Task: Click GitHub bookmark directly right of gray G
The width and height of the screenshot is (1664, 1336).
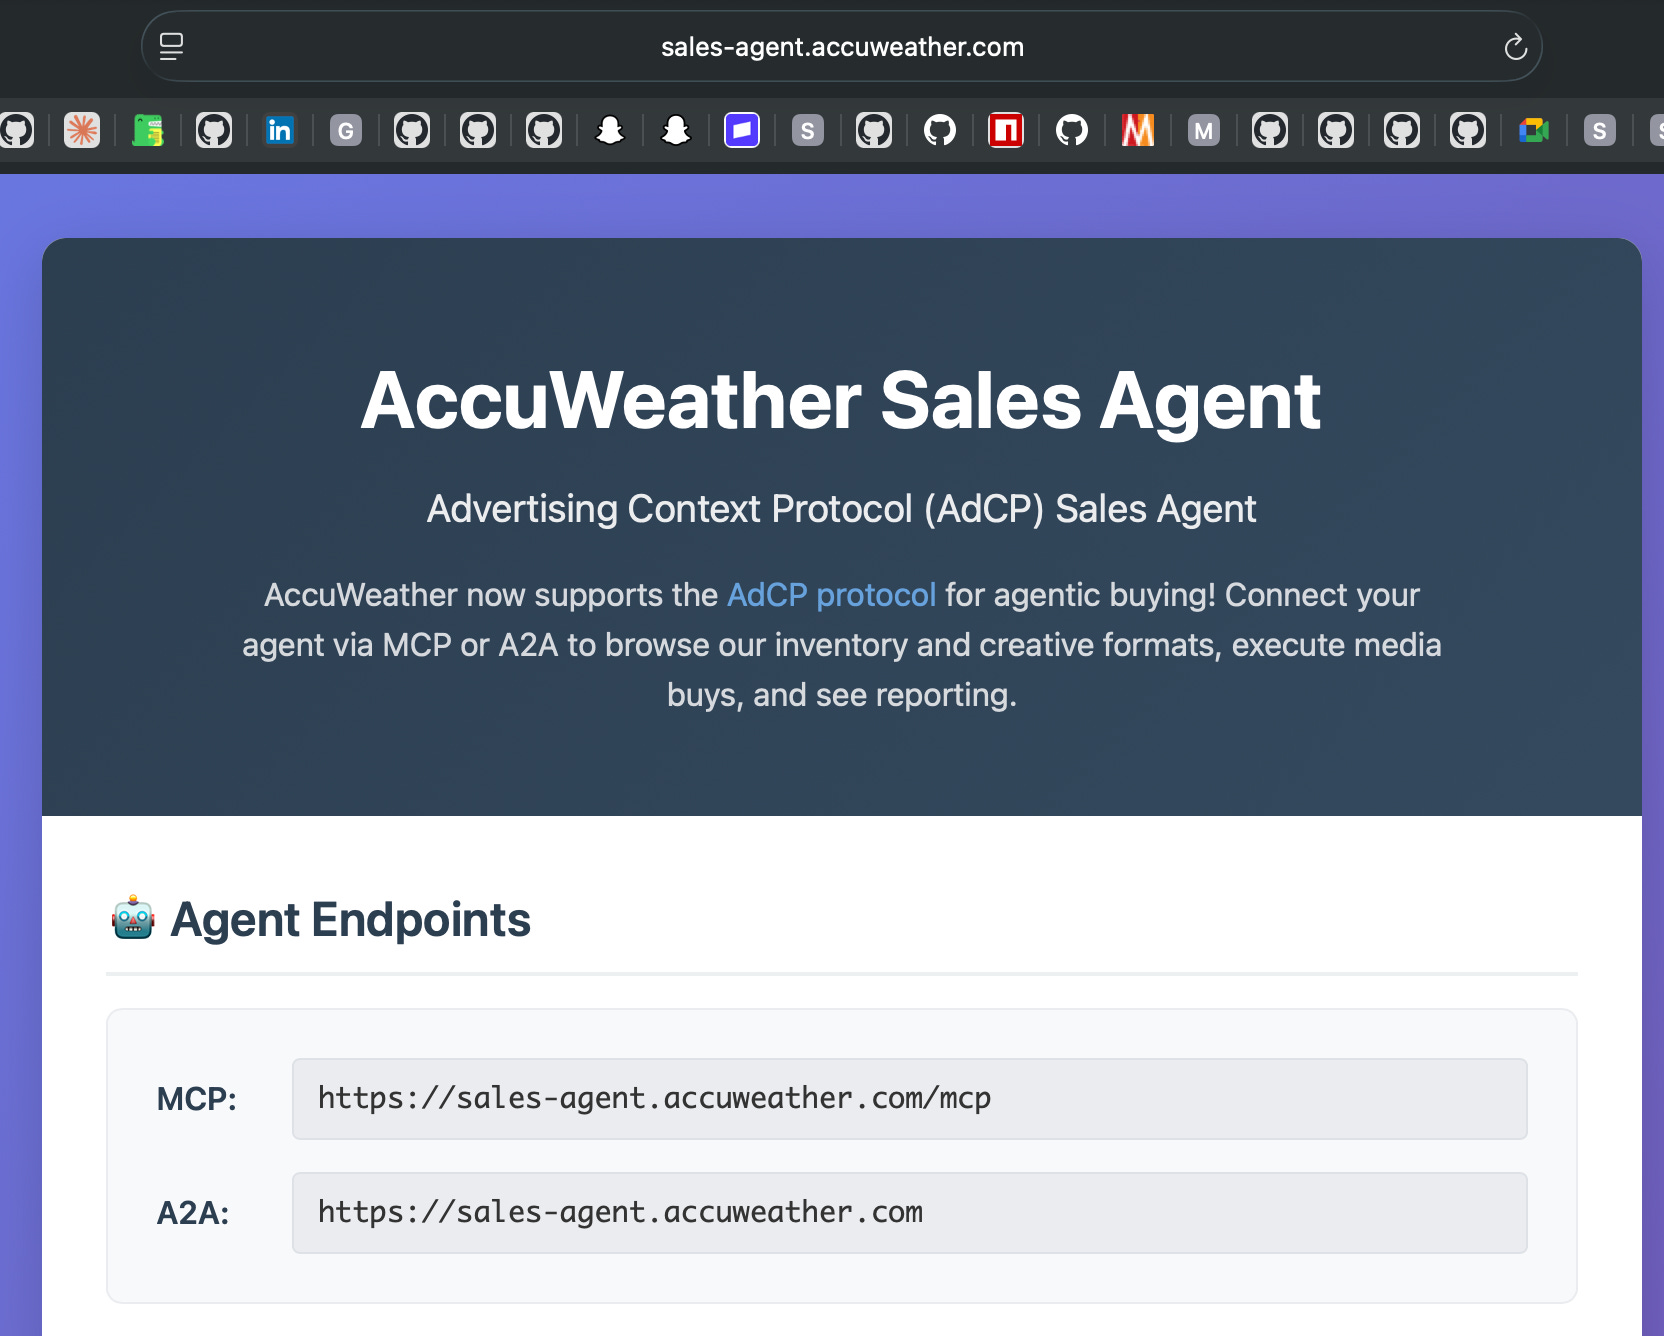Action: pyautogui.click(x=412, y=130)
